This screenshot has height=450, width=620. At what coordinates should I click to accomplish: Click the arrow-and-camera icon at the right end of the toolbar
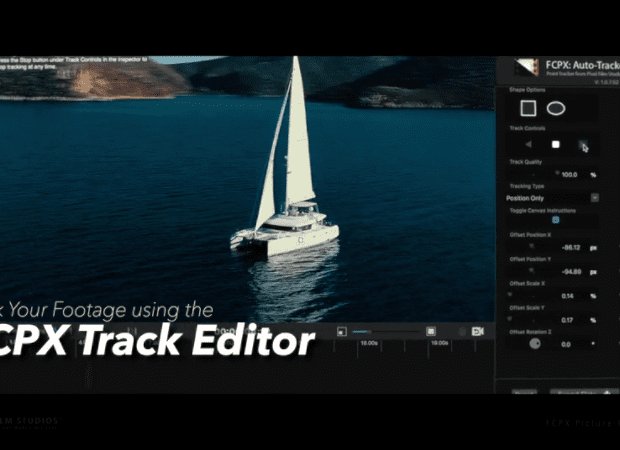(x=478, y=331)
